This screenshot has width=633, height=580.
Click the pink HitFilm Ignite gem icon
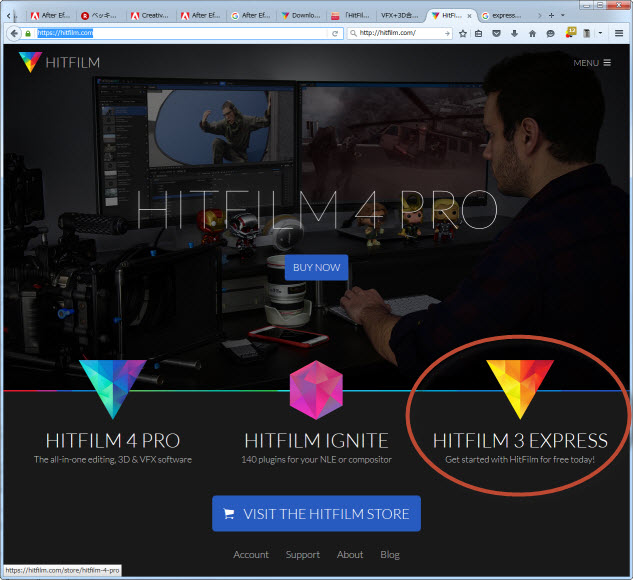(x=316, y=389)
